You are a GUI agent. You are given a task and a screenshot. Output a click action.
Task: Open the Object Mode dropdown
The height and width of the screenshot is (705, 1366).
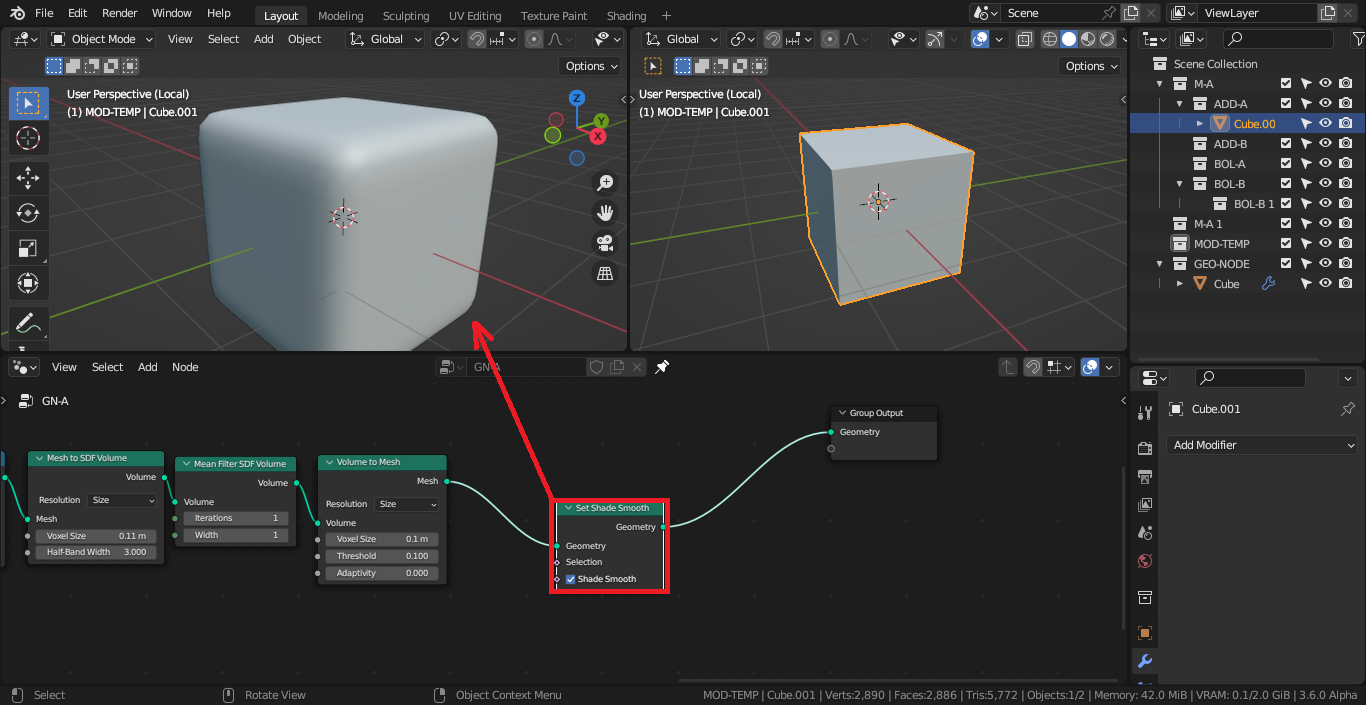point(102,39)
